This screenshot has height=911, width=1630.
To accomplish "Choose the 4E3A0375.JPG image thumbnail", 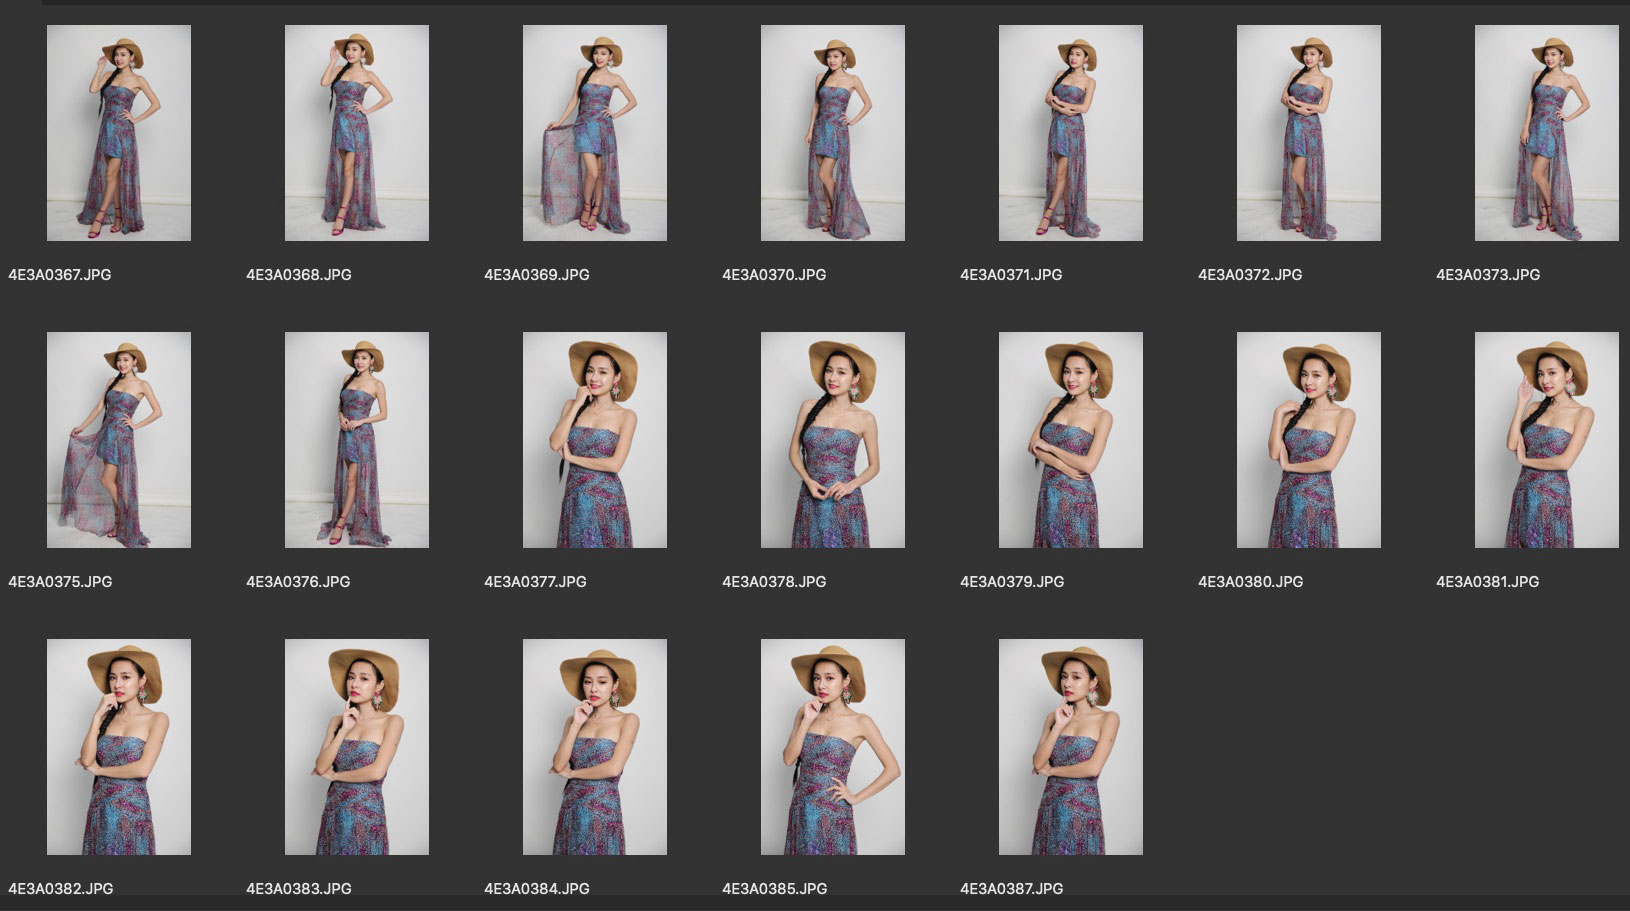I will tap(119, 440).
